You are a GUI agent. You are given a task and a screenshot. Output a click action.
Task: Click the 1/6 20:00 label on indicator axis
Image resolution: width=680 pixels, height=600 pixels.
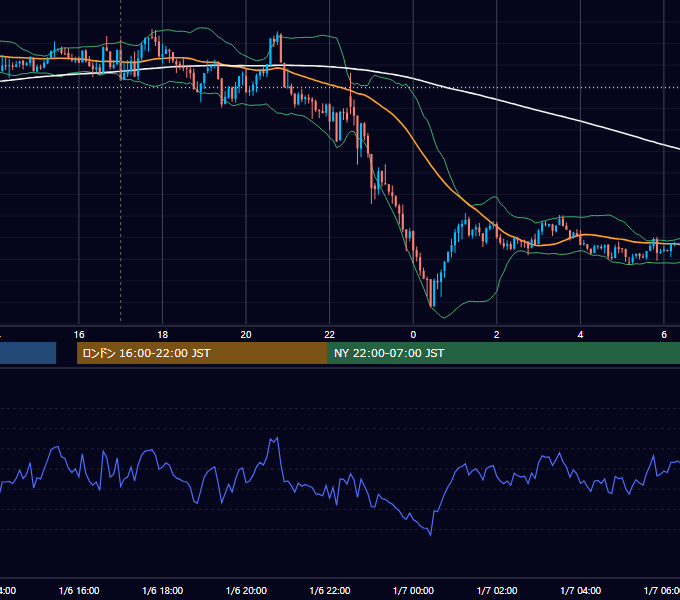(x=246, y=591)
